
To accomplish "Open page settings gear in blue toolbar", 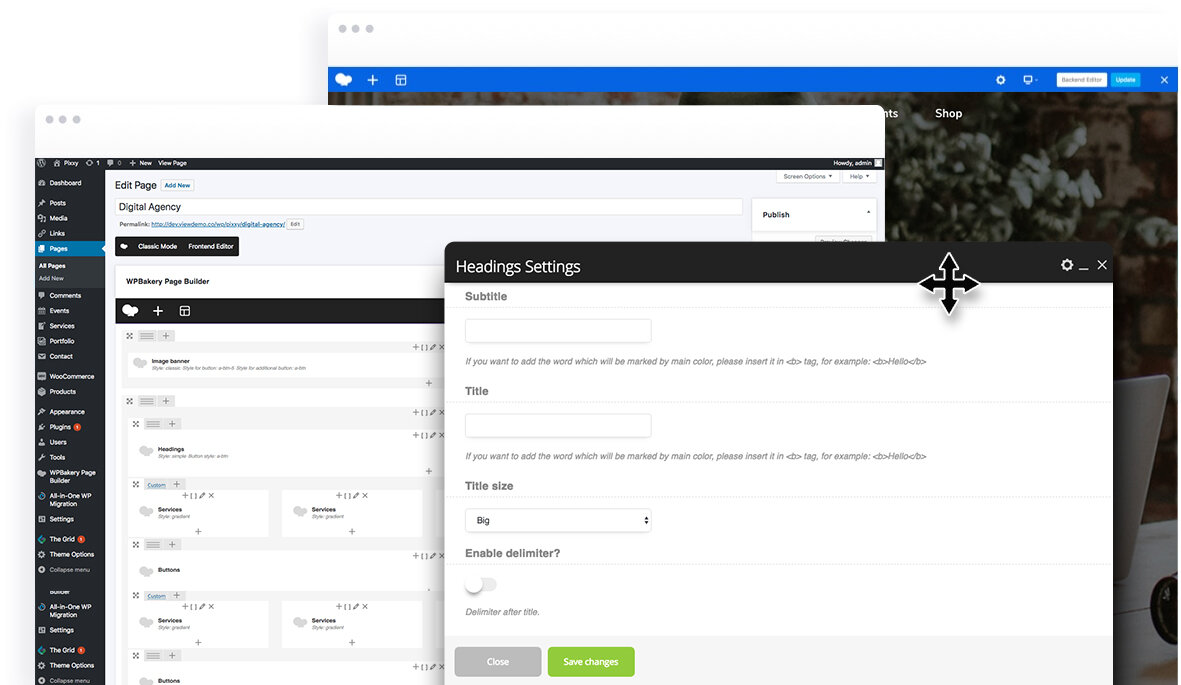I will (1000, 80).
